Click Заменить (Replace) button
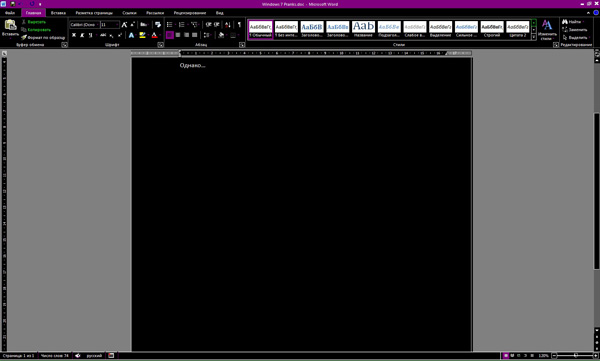 575,29
